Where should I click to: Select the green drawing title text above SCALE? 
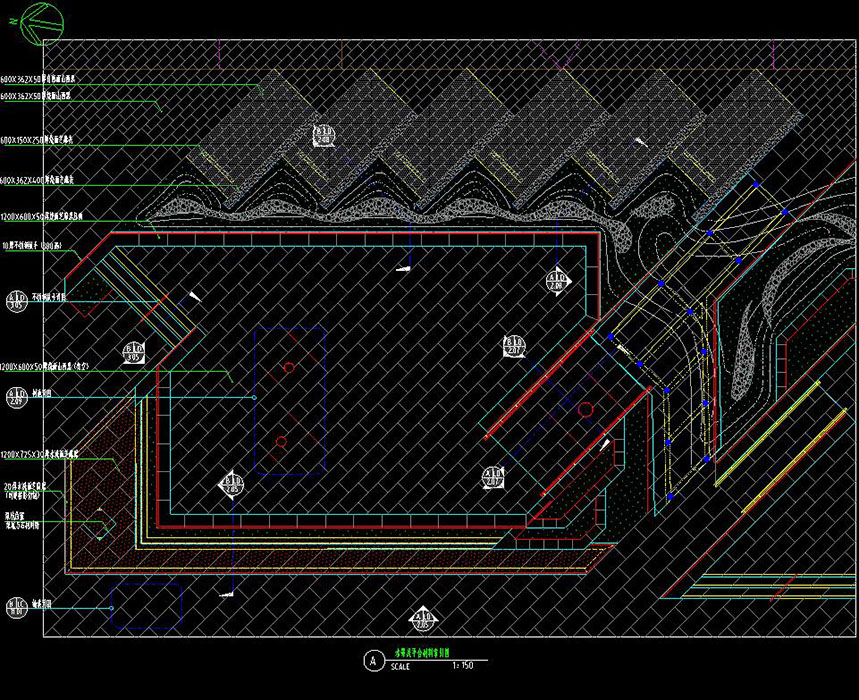(x=423, y=652)
